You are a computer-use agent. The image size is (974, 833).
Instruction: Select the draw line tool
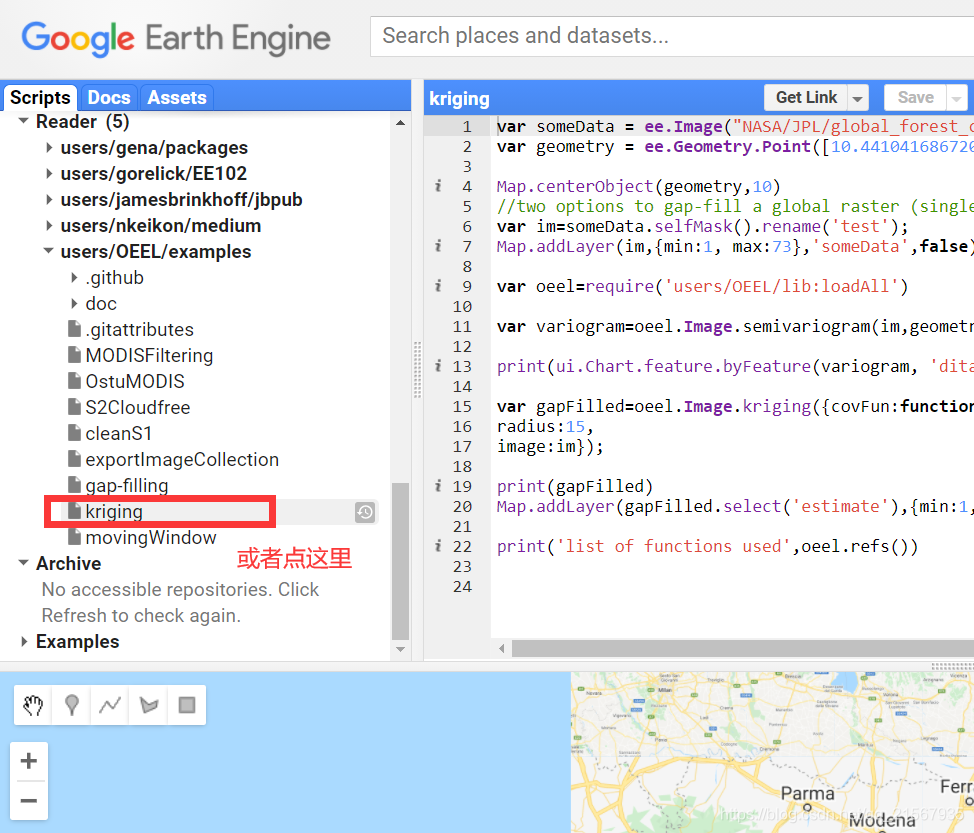110,705
